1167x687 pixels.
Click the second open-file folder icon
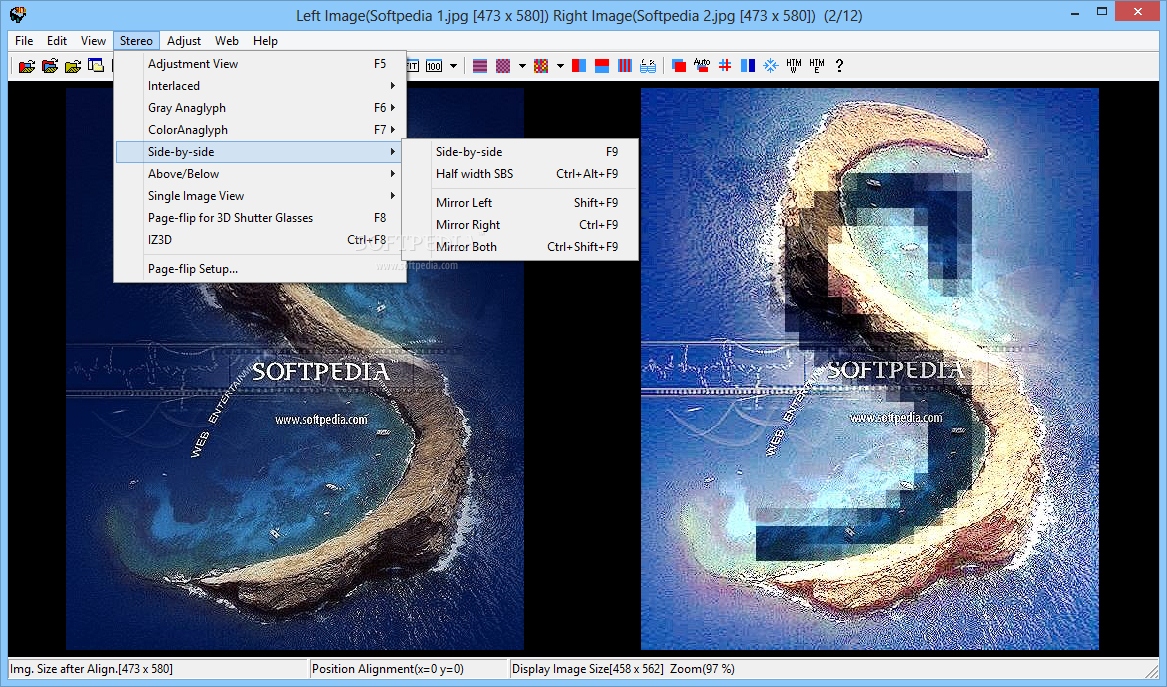coord(50,65)
